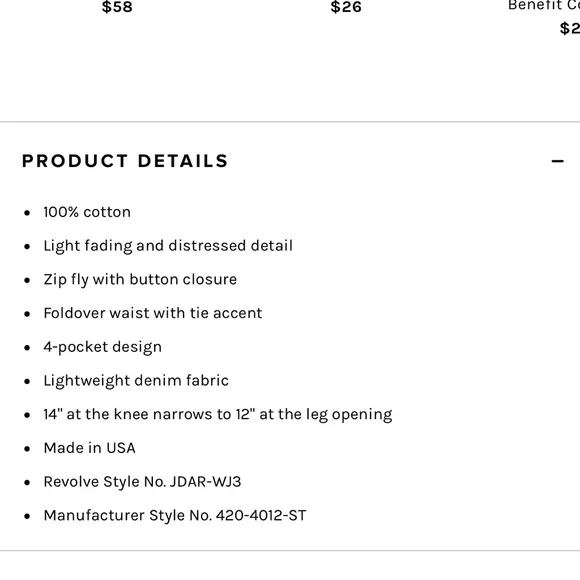Viewport: 580px width, 580px height.
Task: Click the Made in USA item
Action: [90, 448]
